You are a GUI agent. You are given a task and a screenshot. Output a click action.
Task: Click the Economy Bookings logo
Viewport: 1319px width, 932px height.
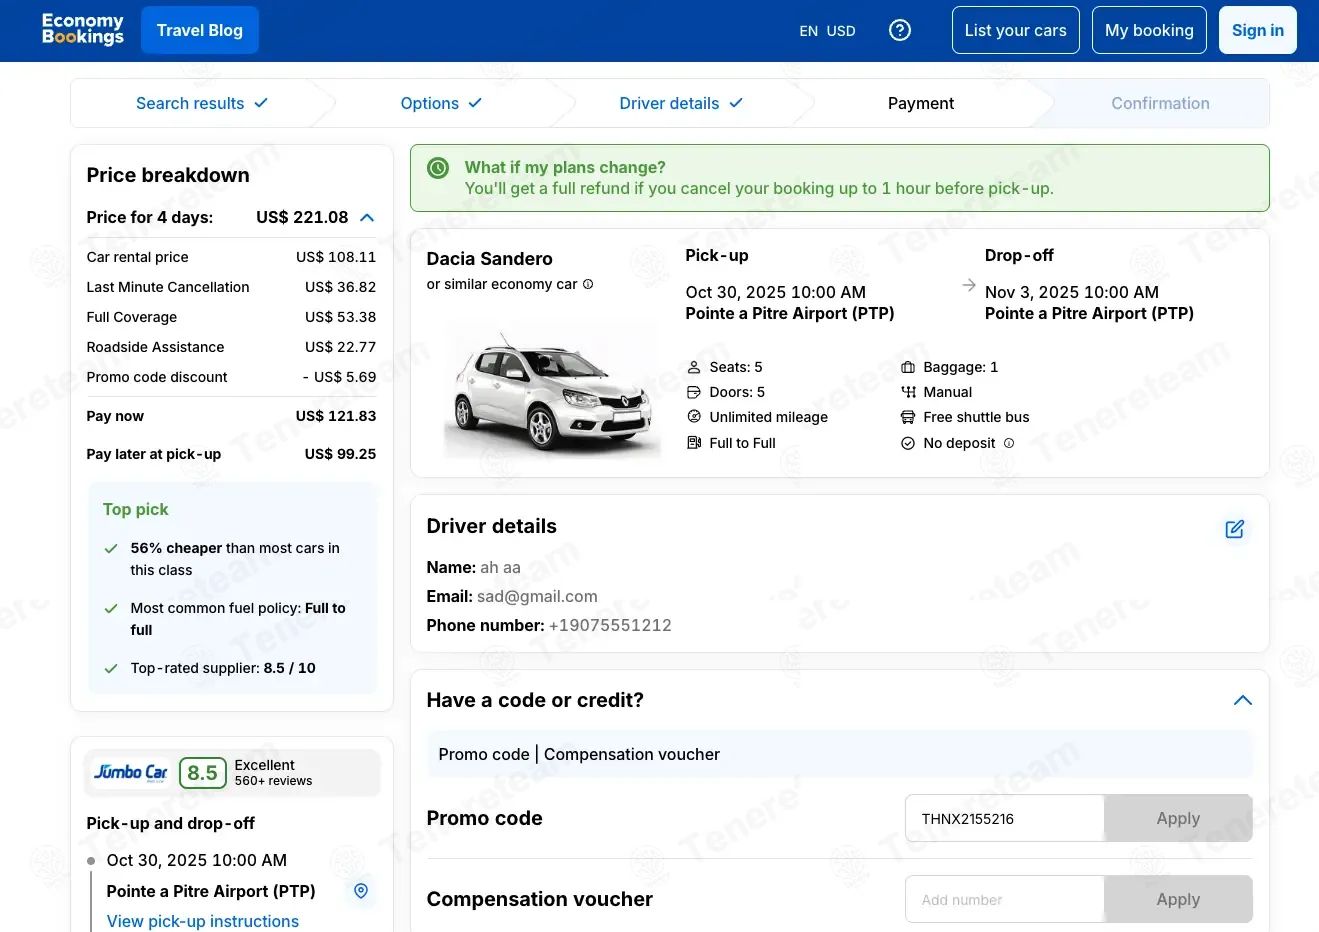[x=83, y=29]
